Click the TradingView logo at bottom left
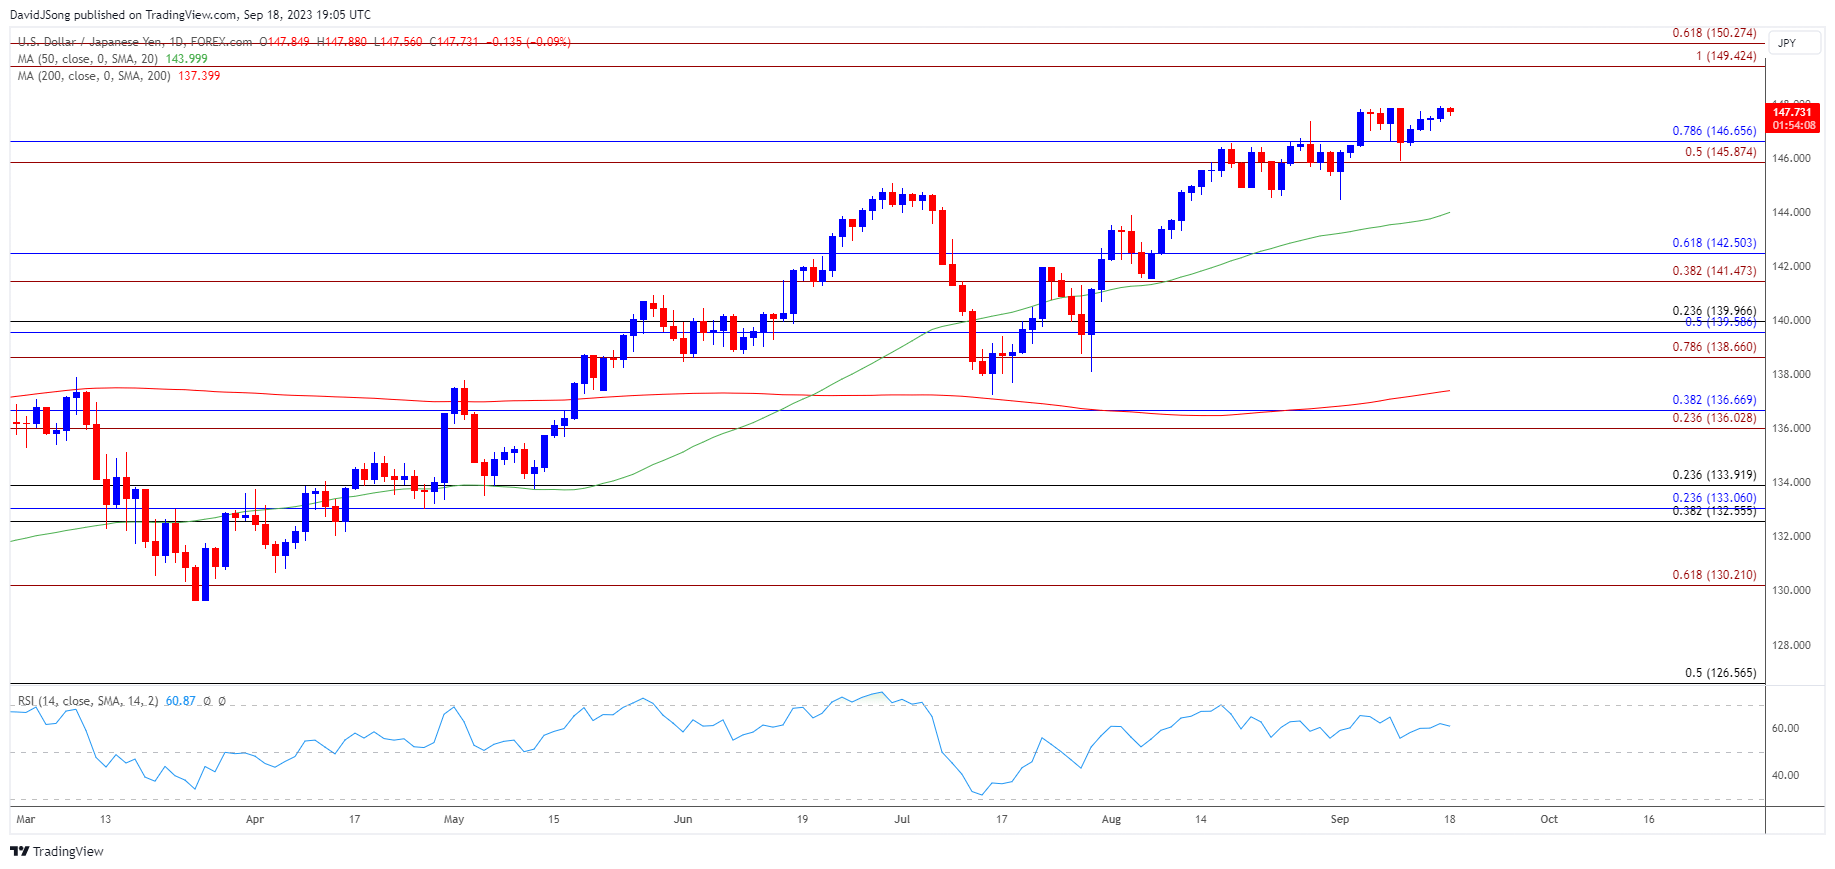 pos(57,851)
